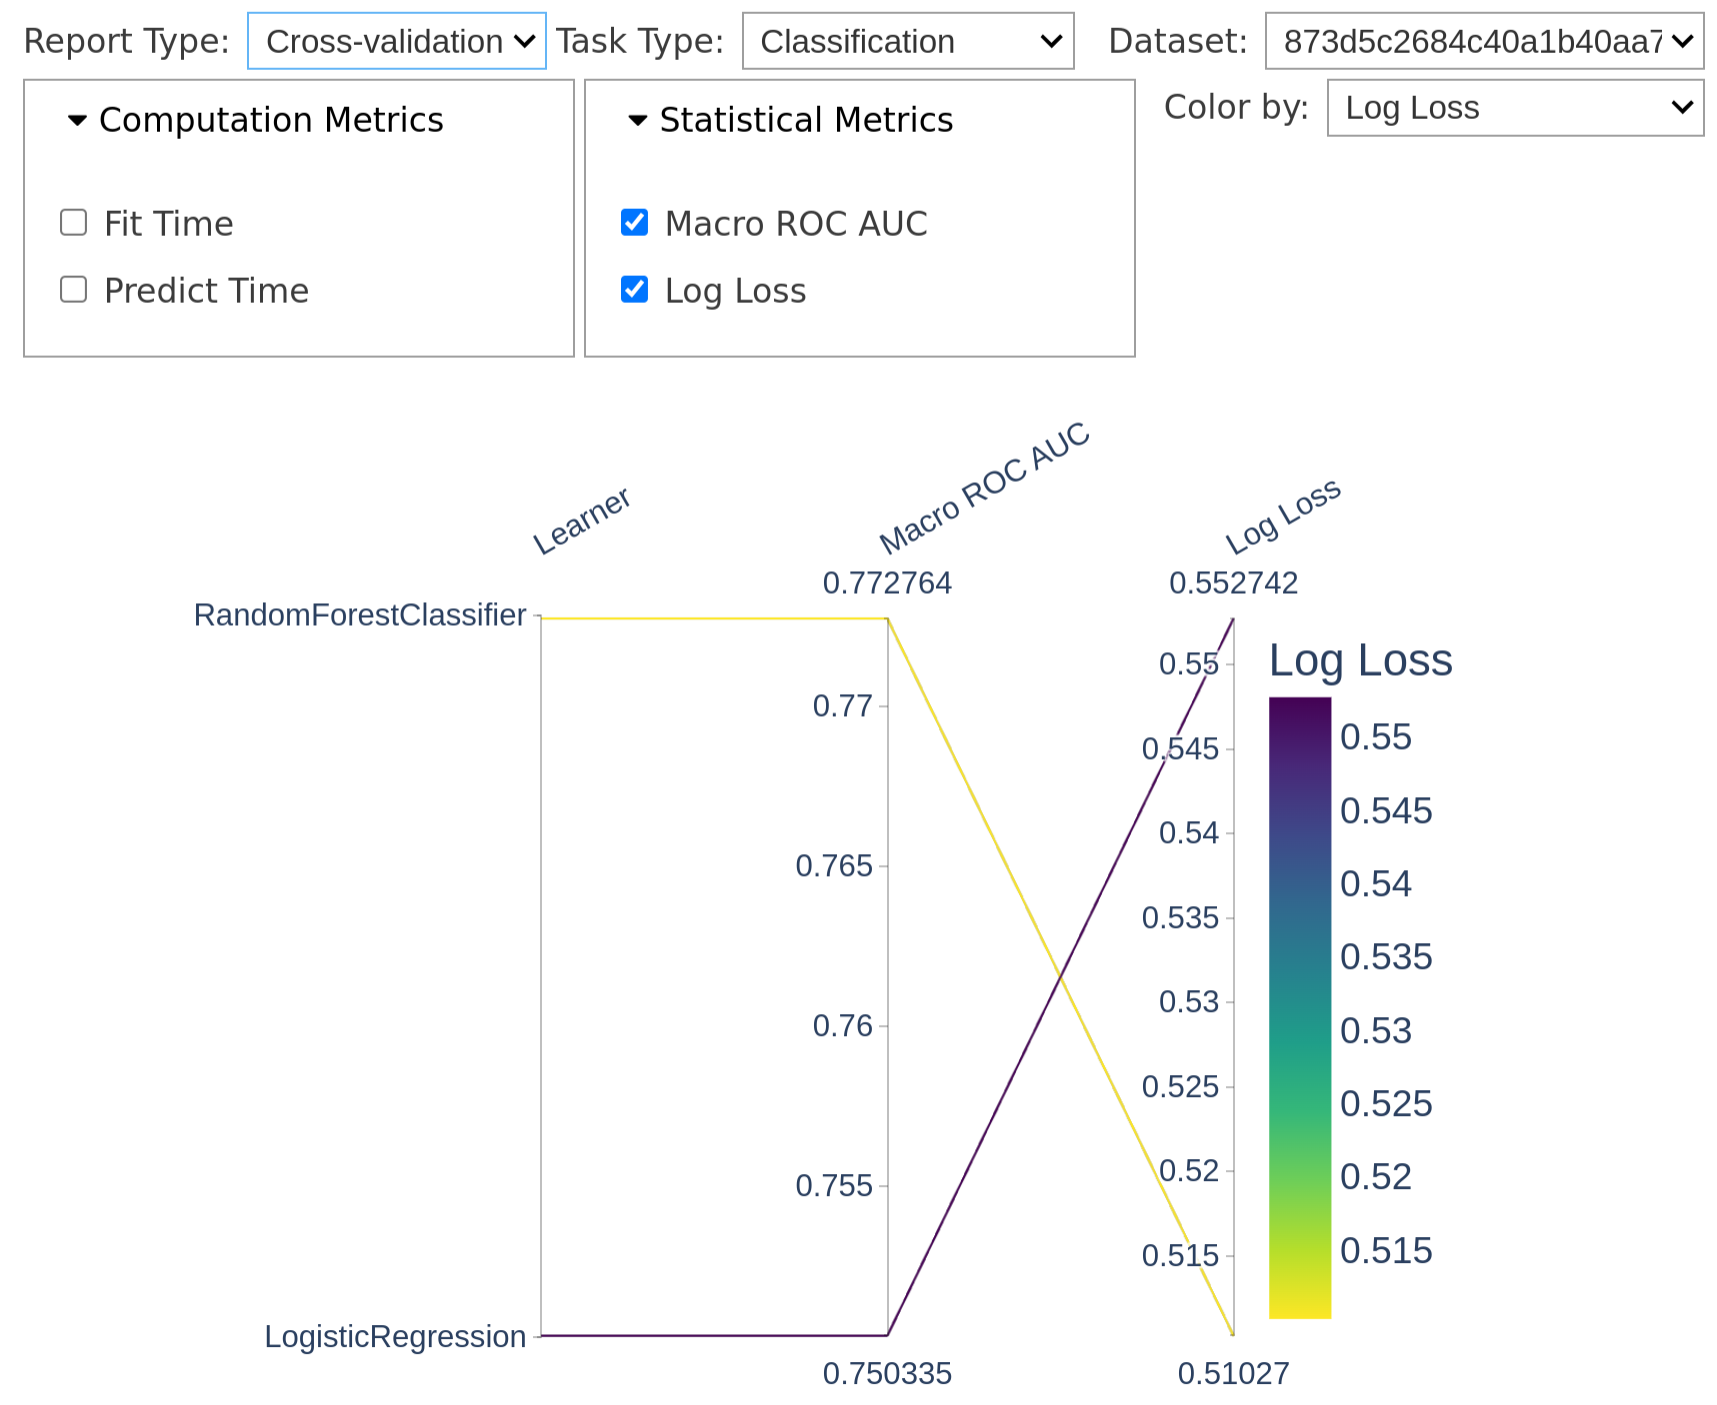Click the Log Loss legend title
This screenshot has height=1405, width=1717.
click(x=1360, y=660)
